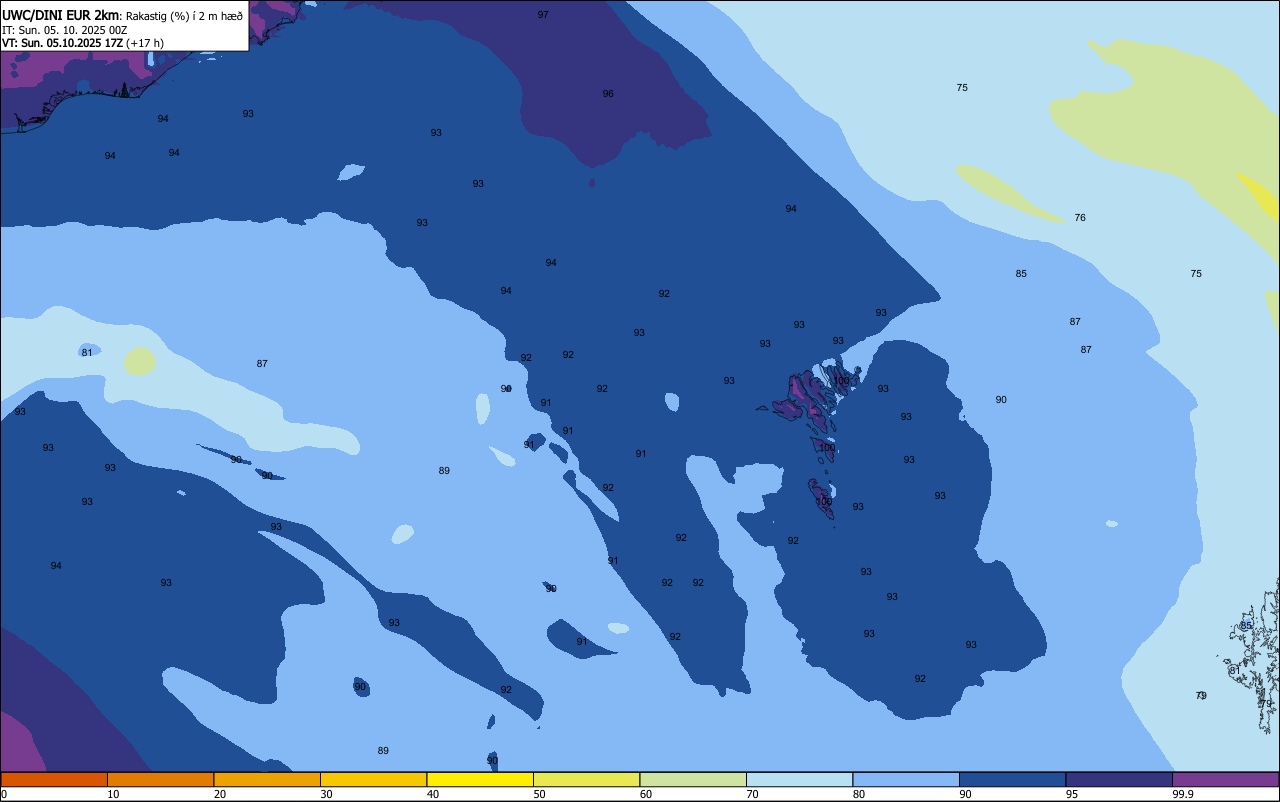Screen dimensions: 1280x802
Task: Click the purple legend swatch above 99.9
Action: tap(1225, 779)
